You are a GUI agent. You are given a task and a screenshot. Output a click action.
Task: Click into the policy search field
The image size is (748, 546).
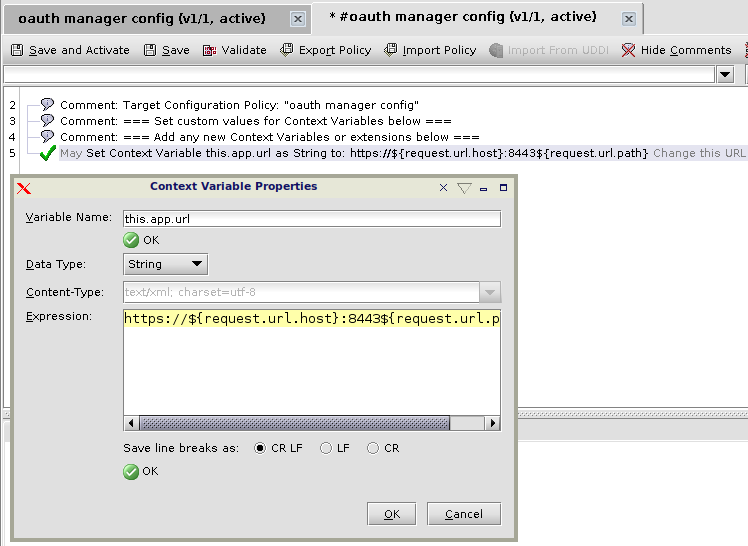click(359, 75)
